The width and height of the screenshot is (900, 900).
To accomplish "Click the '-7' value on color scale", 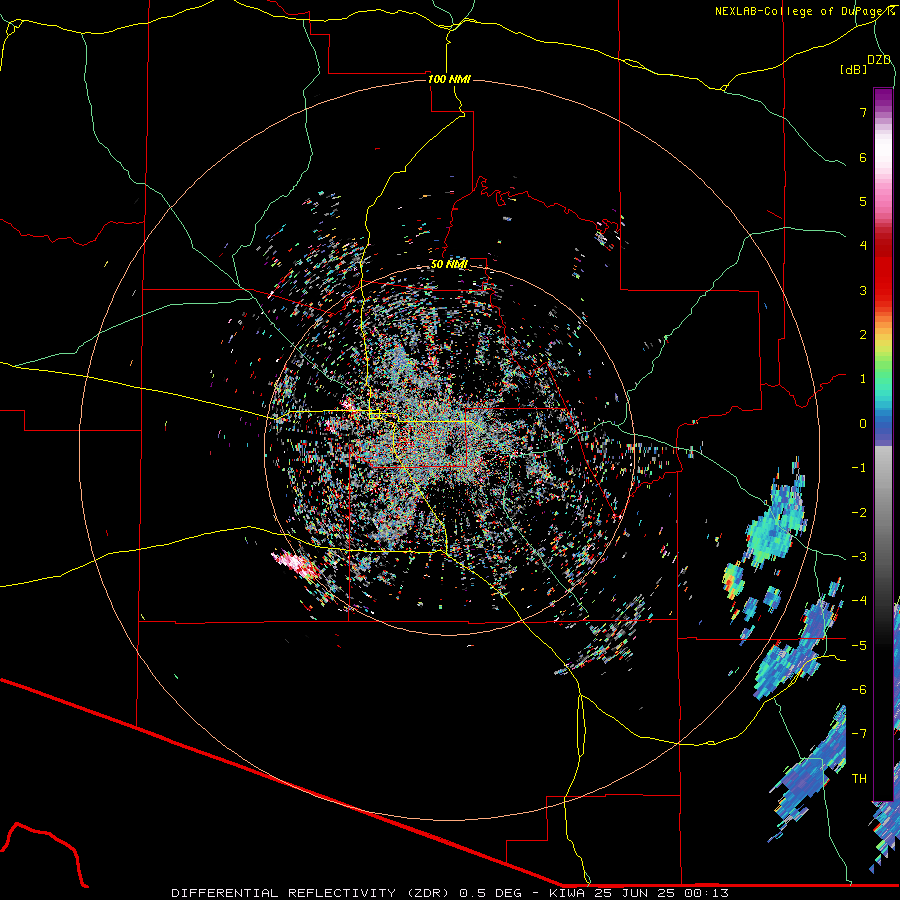I will point(859,734).
